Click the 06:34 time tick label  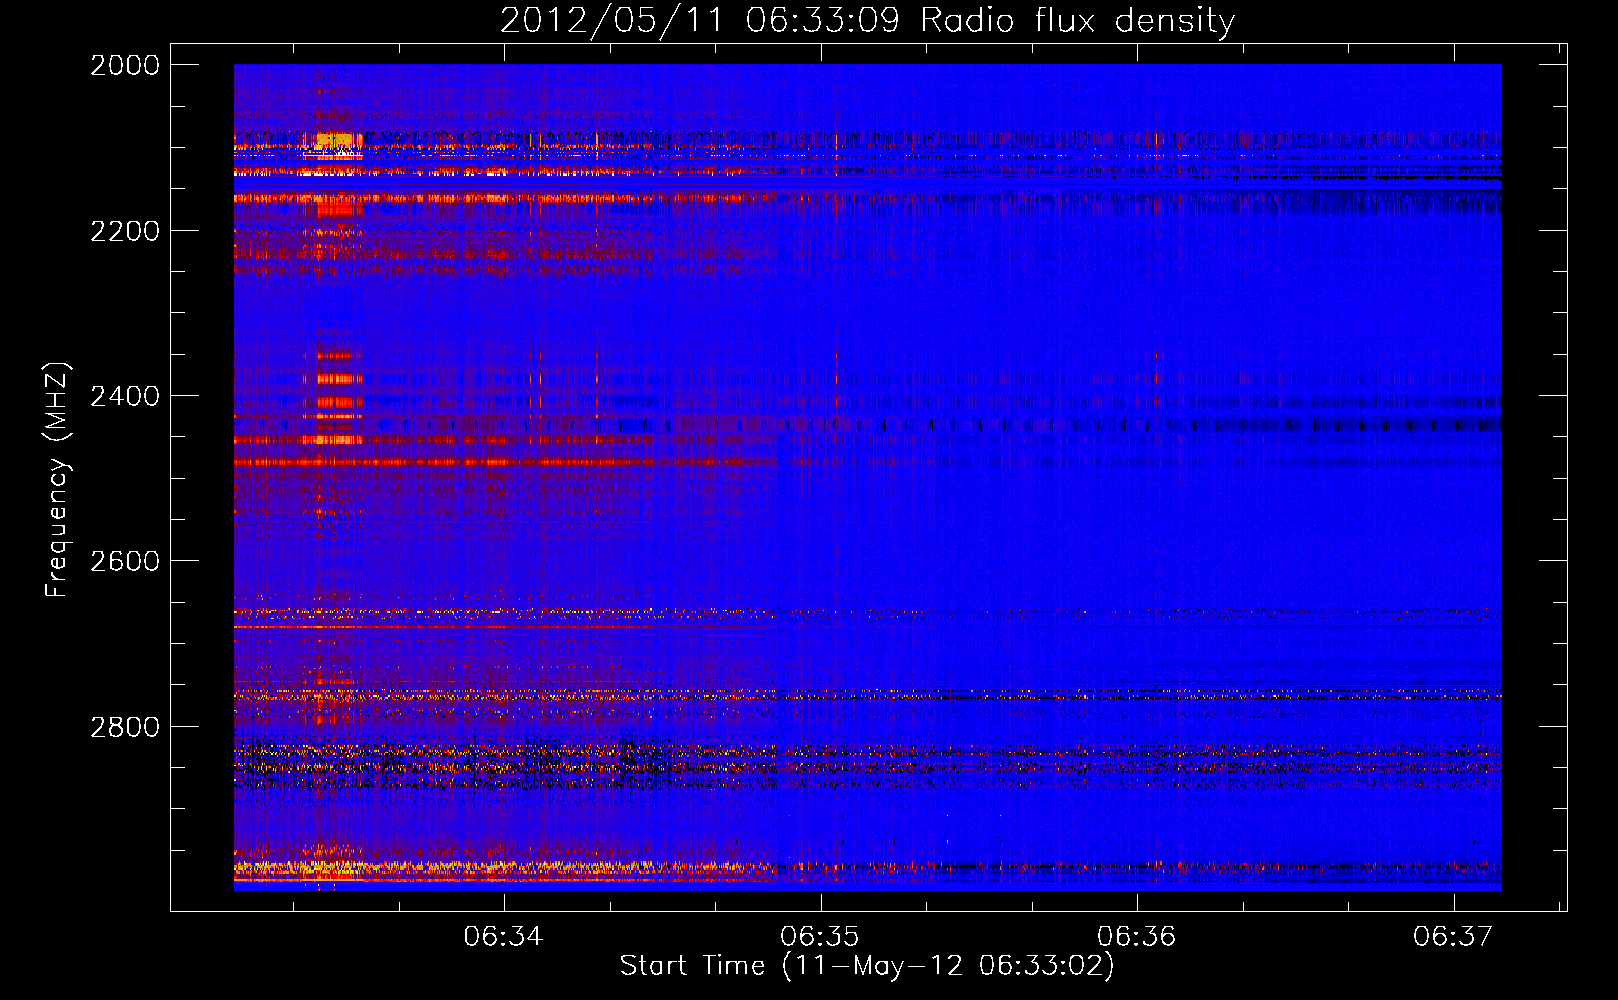(504, 936)
